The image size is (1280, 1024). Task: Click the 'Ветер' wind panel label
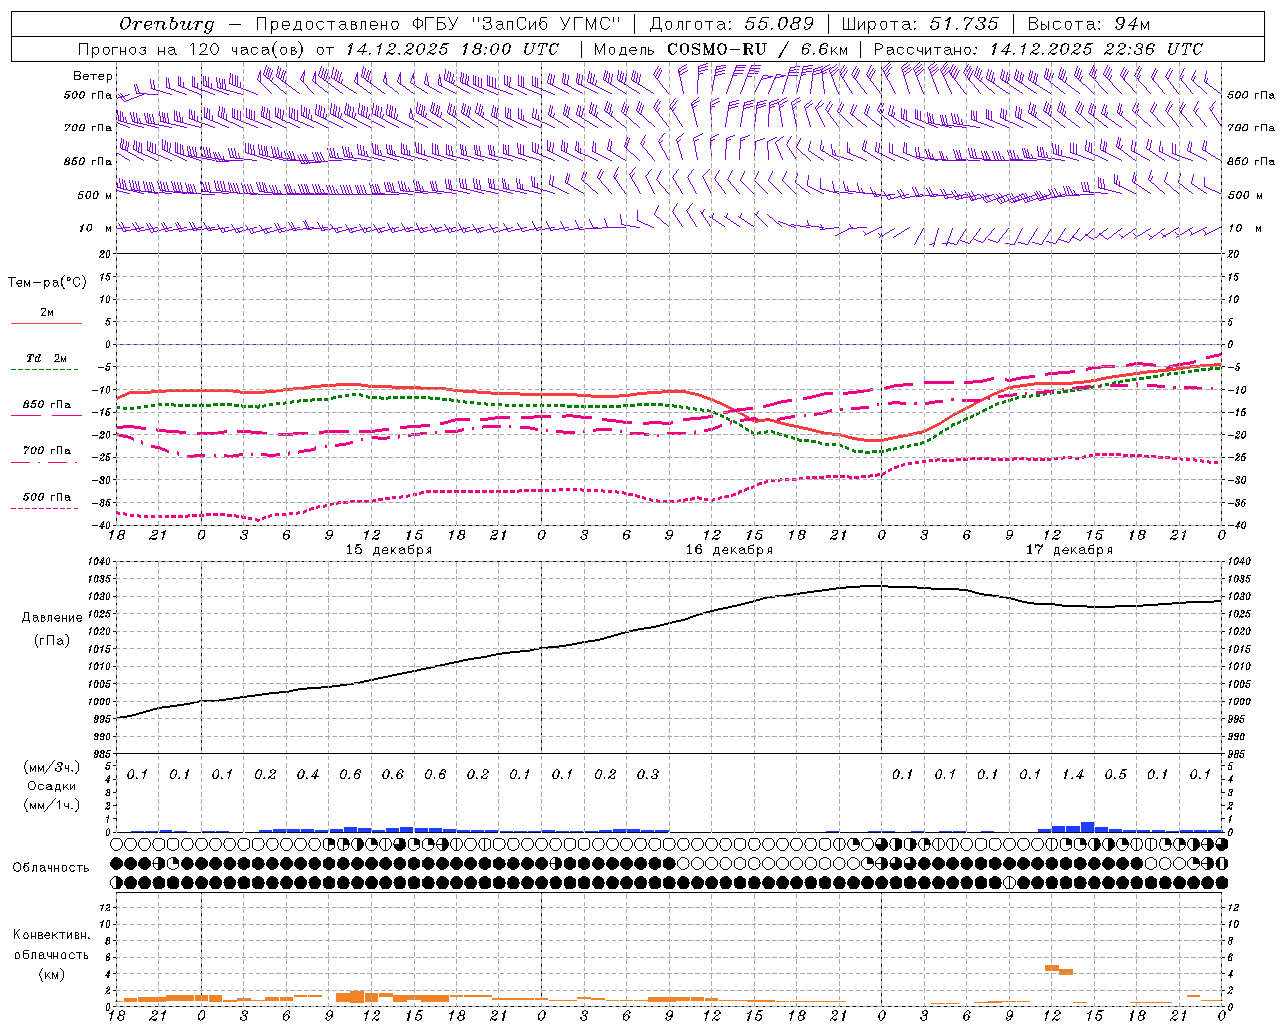[93, 76]
